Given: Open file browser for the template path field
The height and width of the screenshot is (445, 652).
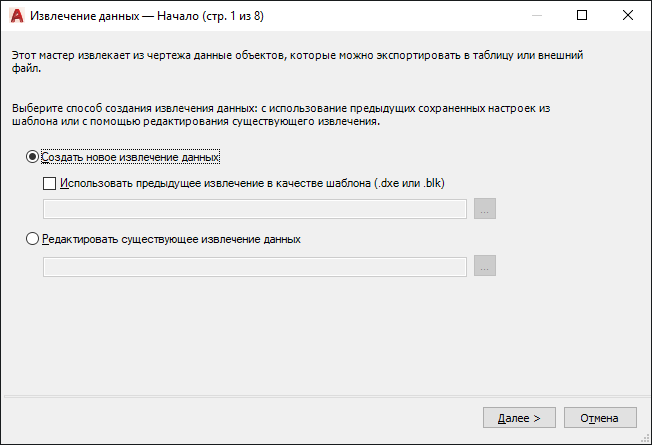Looking at the screenshot, I should pyautogui.click(x=484, y=209).
